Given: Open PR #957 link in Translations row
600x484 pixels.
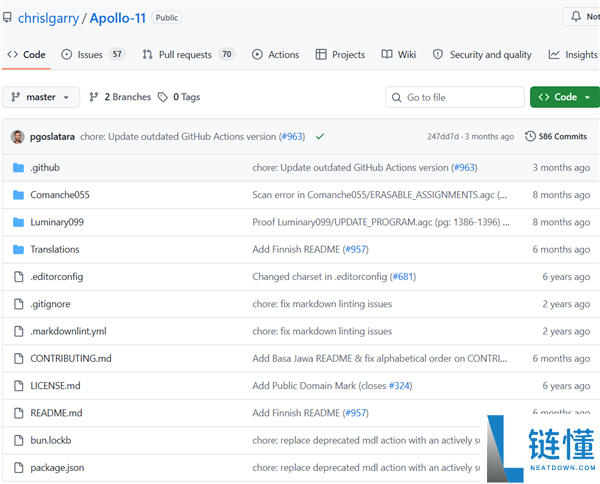Looking at the screenshot, I should coord(355,249).
